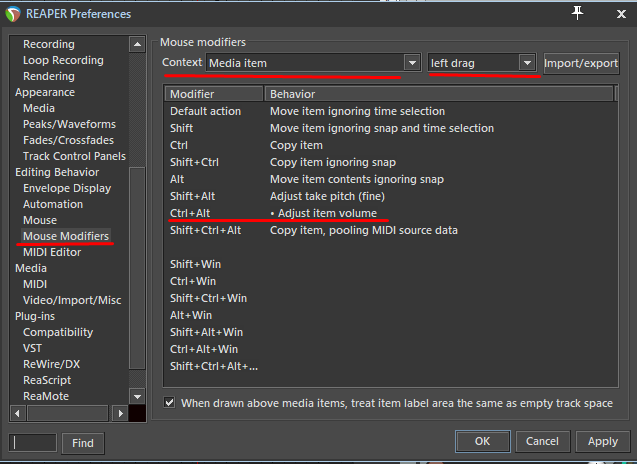Screen dimensions: 637x464
Task: Open Fades/Crossfades preferences
Action: [x=69, y=140]
